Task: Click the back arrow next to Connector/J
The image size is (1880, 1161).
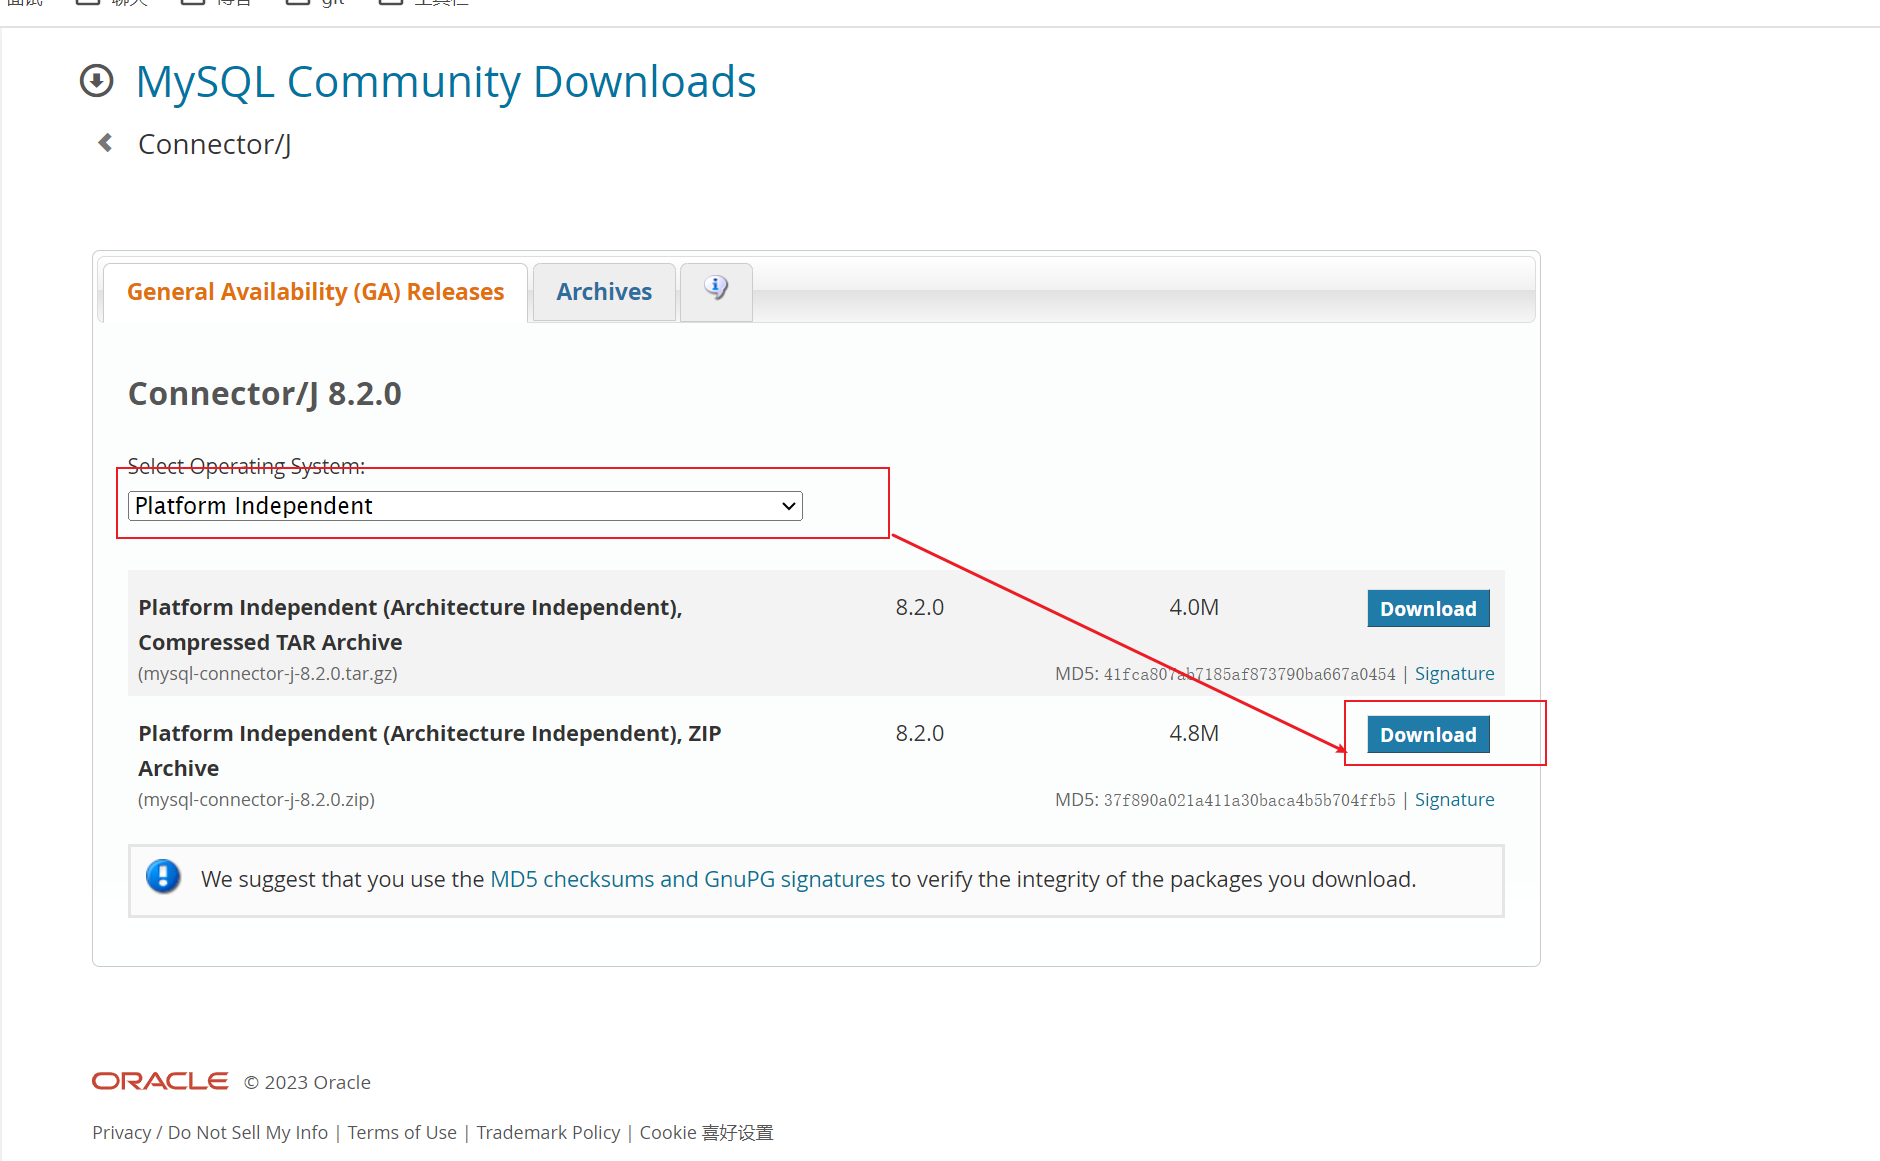Action: point(105,143)
